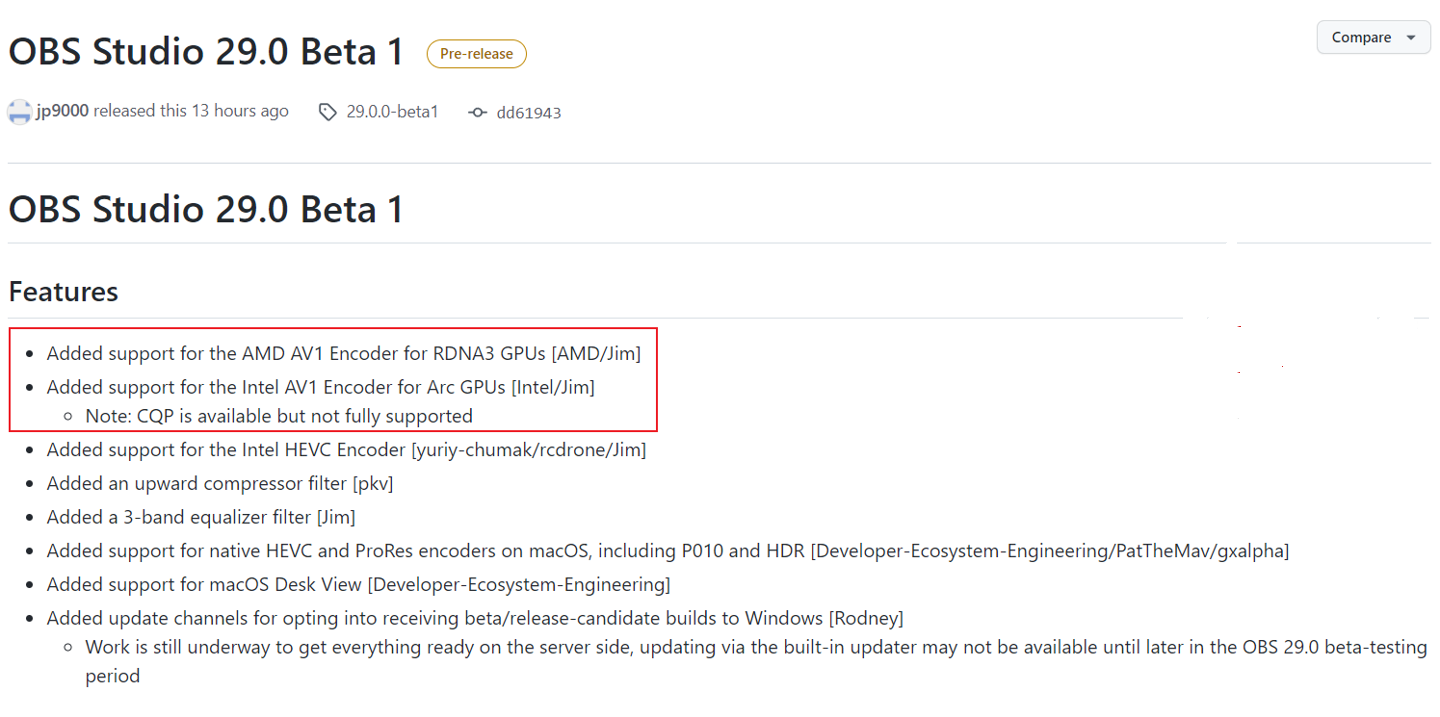Click the commit icon beside dd61943

point(478,113)
